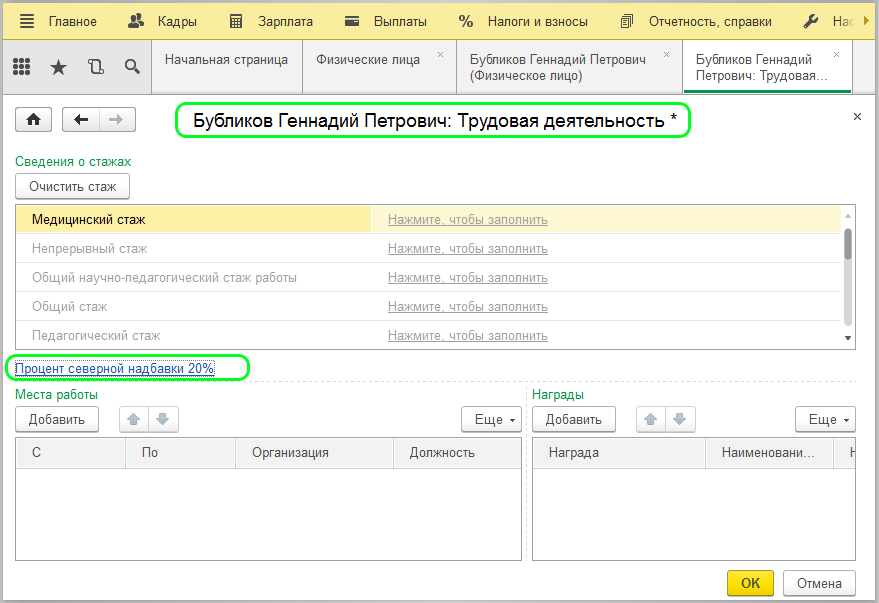Switch to Начальная страница tab

click(x=226, y=60)
